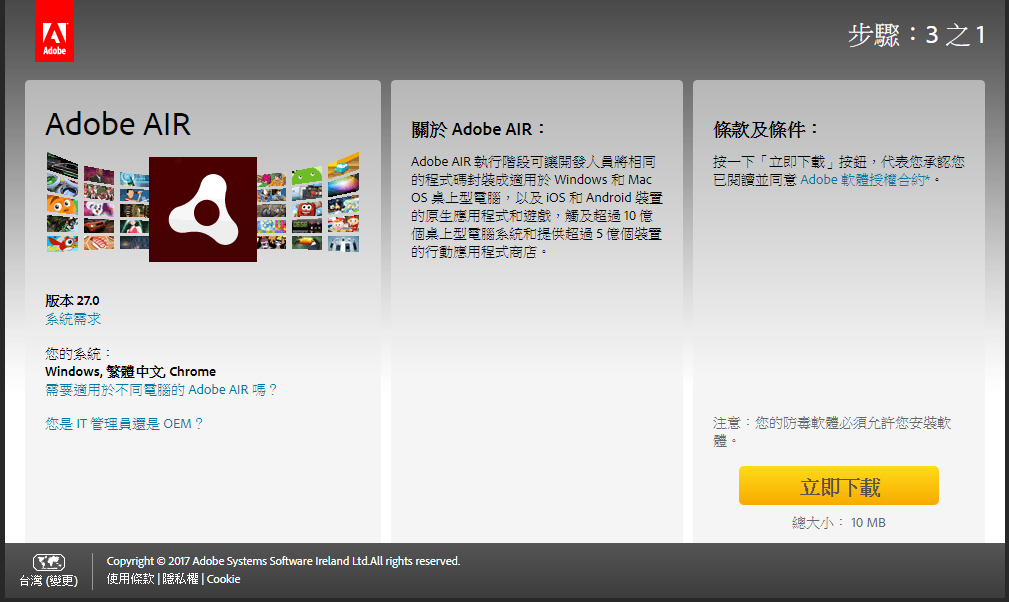Click the orange cat face thumbnail
The width and height of the screenshot is (1009, 602).
(x=62, y=203)
